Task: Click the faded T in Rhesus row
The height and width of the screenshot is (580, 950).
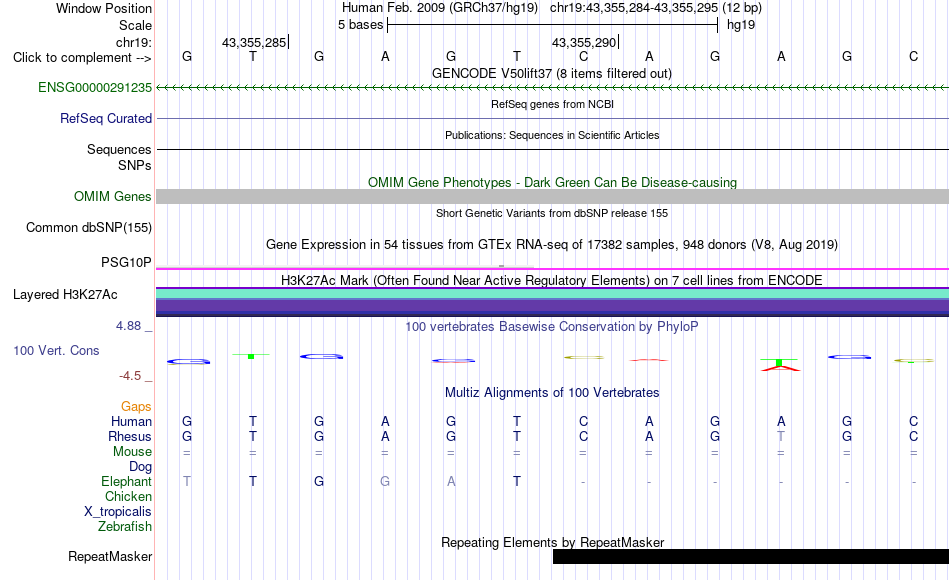Action: [x=781, y=436]
